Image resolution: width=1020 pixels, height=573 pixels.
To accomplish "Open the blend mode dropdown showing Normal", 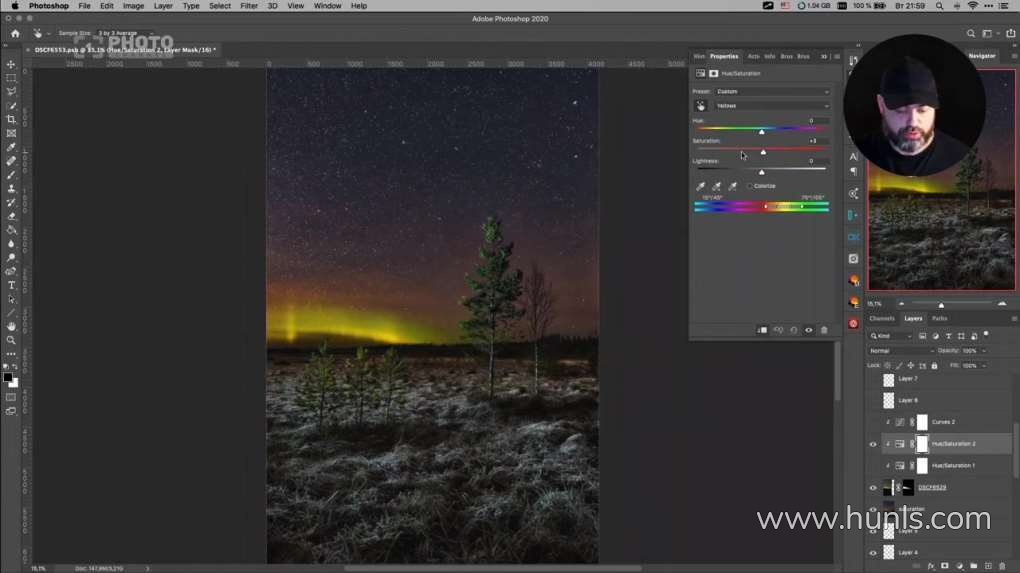I will tap(900, 351).
